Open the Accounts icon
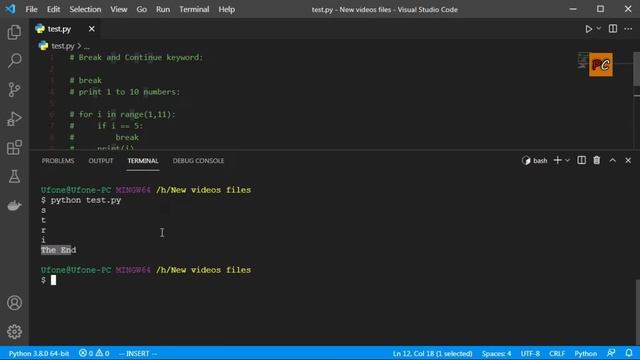This screenshot has width=640, height=360. pos(14,303)
